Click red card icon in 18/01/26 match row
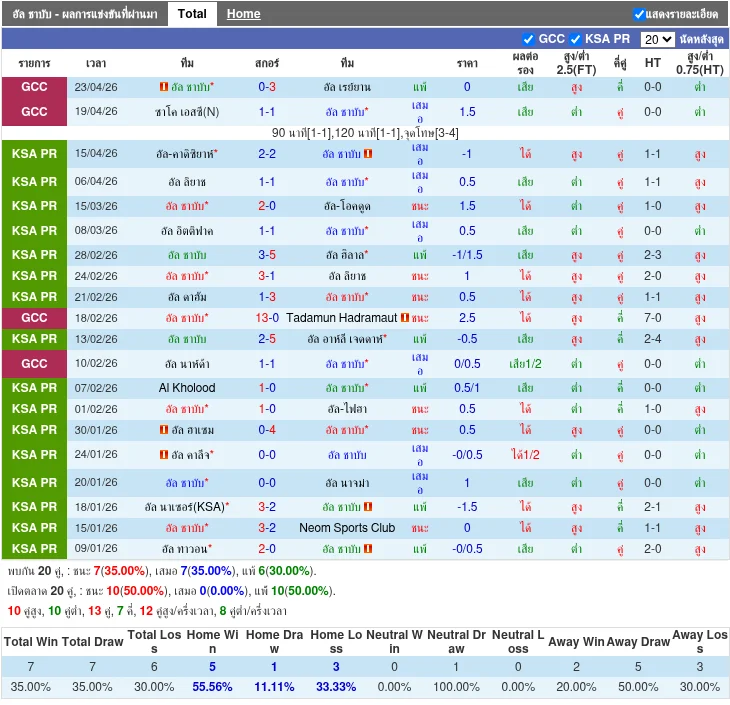This screenshot has width=730, height=705. 368,507
